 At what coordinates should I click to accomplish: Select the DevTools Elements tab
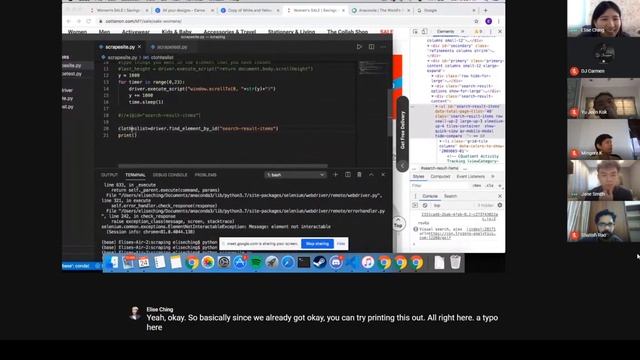point(445,31)
